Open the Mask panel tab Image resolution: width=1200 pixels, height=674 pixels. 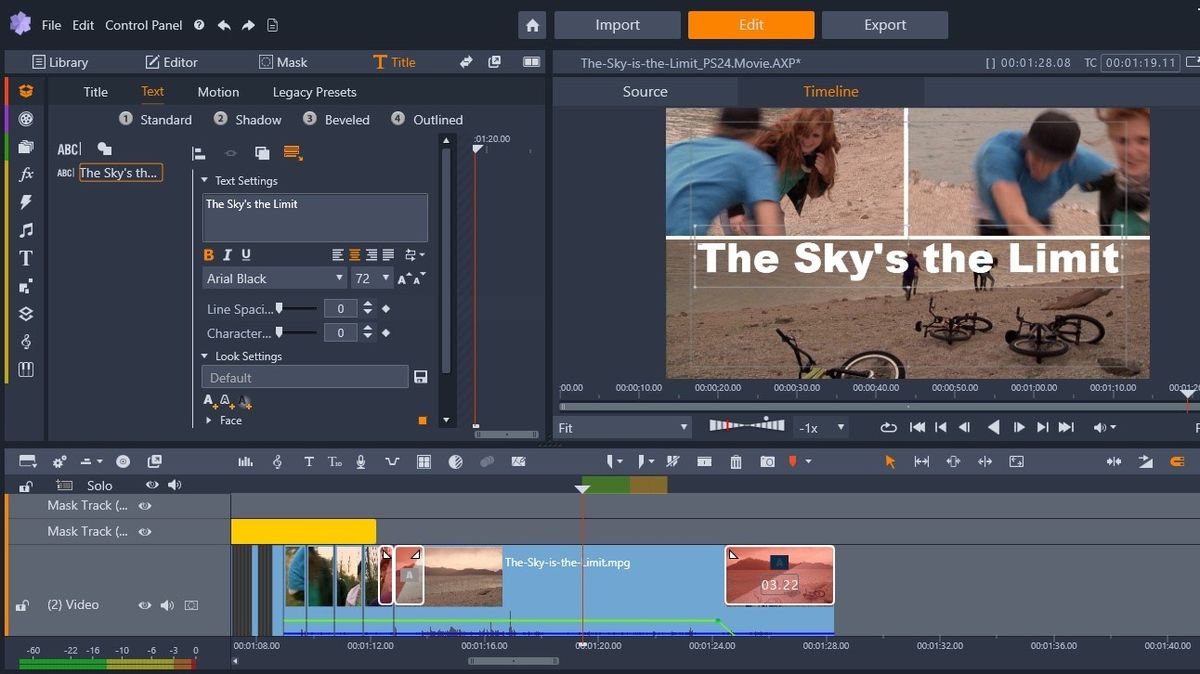pyautogui.click(x=284, y=61)
